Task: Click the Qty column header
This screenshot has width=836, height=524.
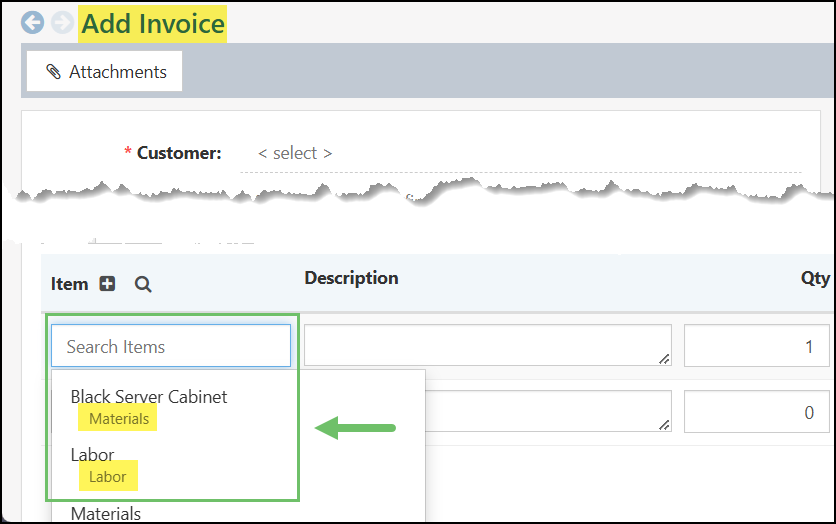Action: pos(815,278)
